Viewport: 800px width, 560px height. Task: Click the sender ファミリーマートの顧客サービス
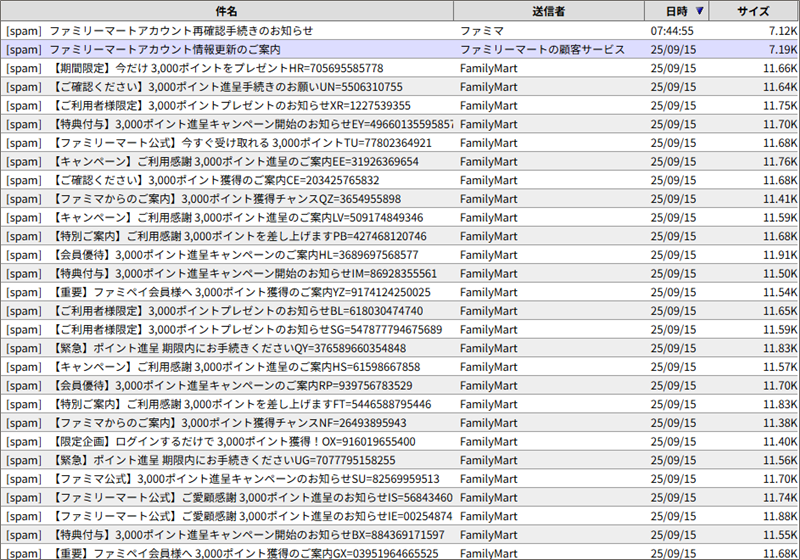coord(542,49)
